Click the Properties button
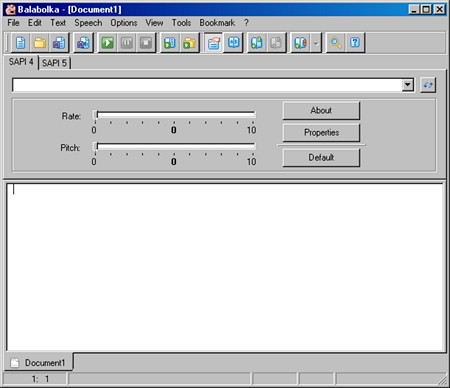This screenshot has width=450, height=388. tap(321, 133)
